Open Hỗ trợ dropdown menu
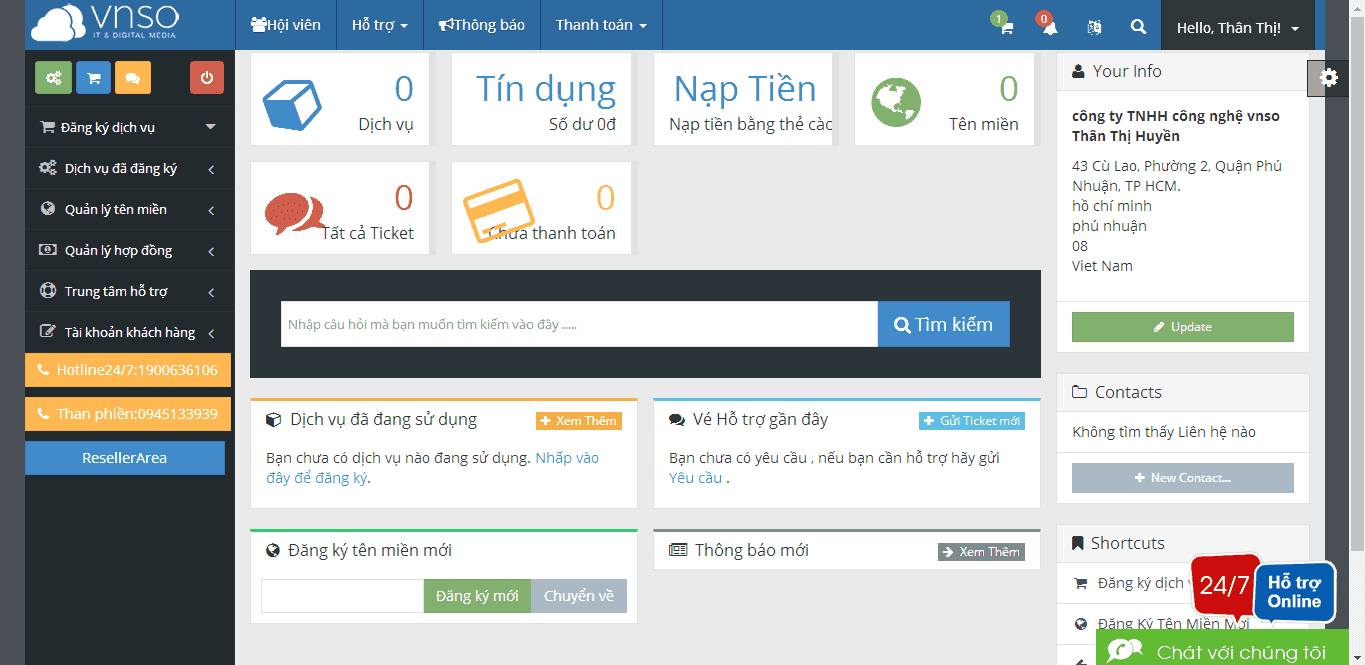 click(380, 25)
